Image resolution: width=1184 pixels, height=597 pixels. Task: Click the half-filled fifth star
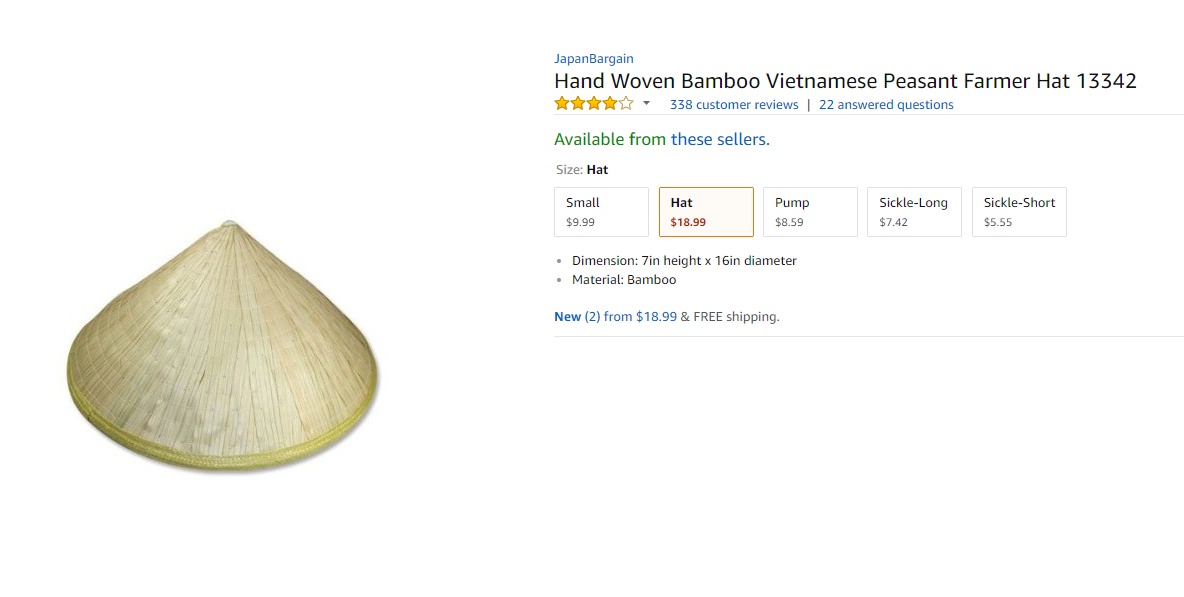(624, 102)
